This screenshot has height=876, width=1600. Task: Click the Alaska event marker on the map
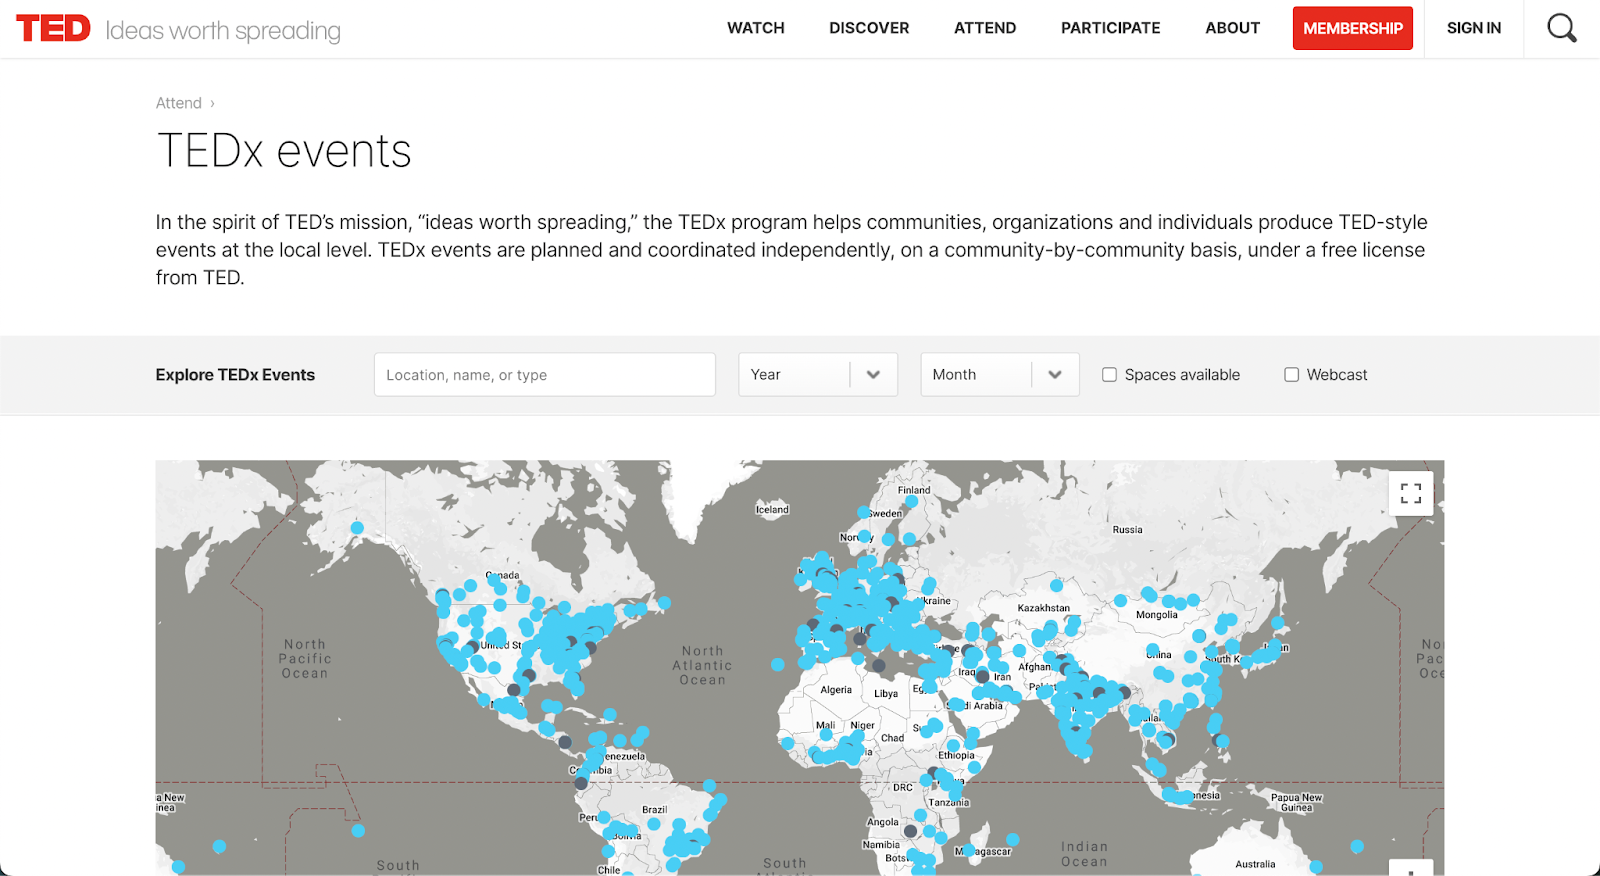[x=357, y=528]
